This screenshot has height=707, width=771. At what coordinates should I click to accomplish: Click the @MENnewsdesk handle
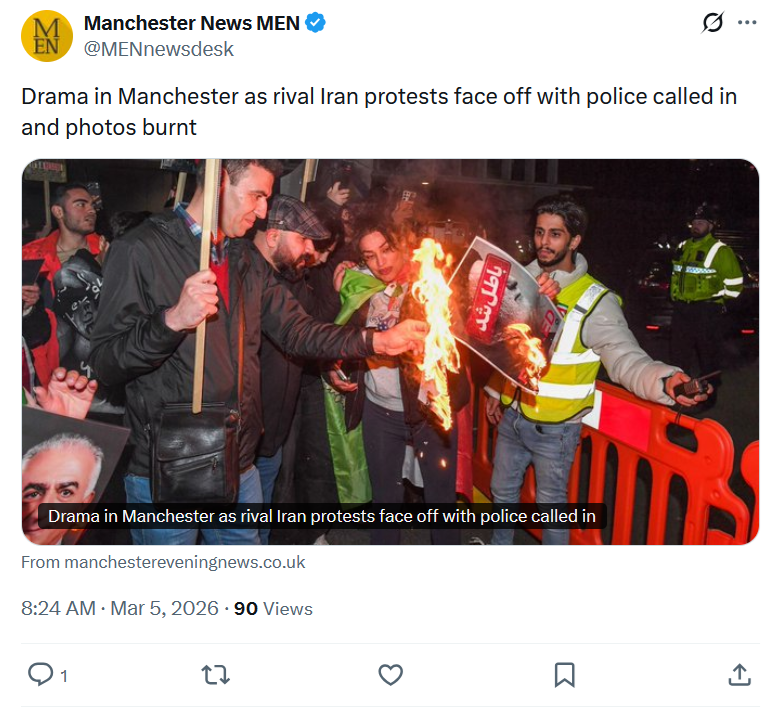point(158,49)
